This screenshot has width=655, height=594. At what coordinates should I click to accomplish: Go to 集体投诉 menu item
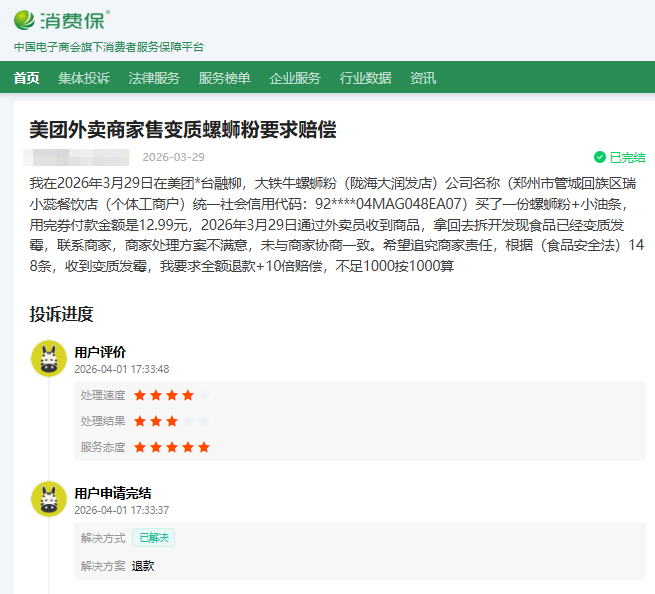pyautogui.click(x=84, y=78)
